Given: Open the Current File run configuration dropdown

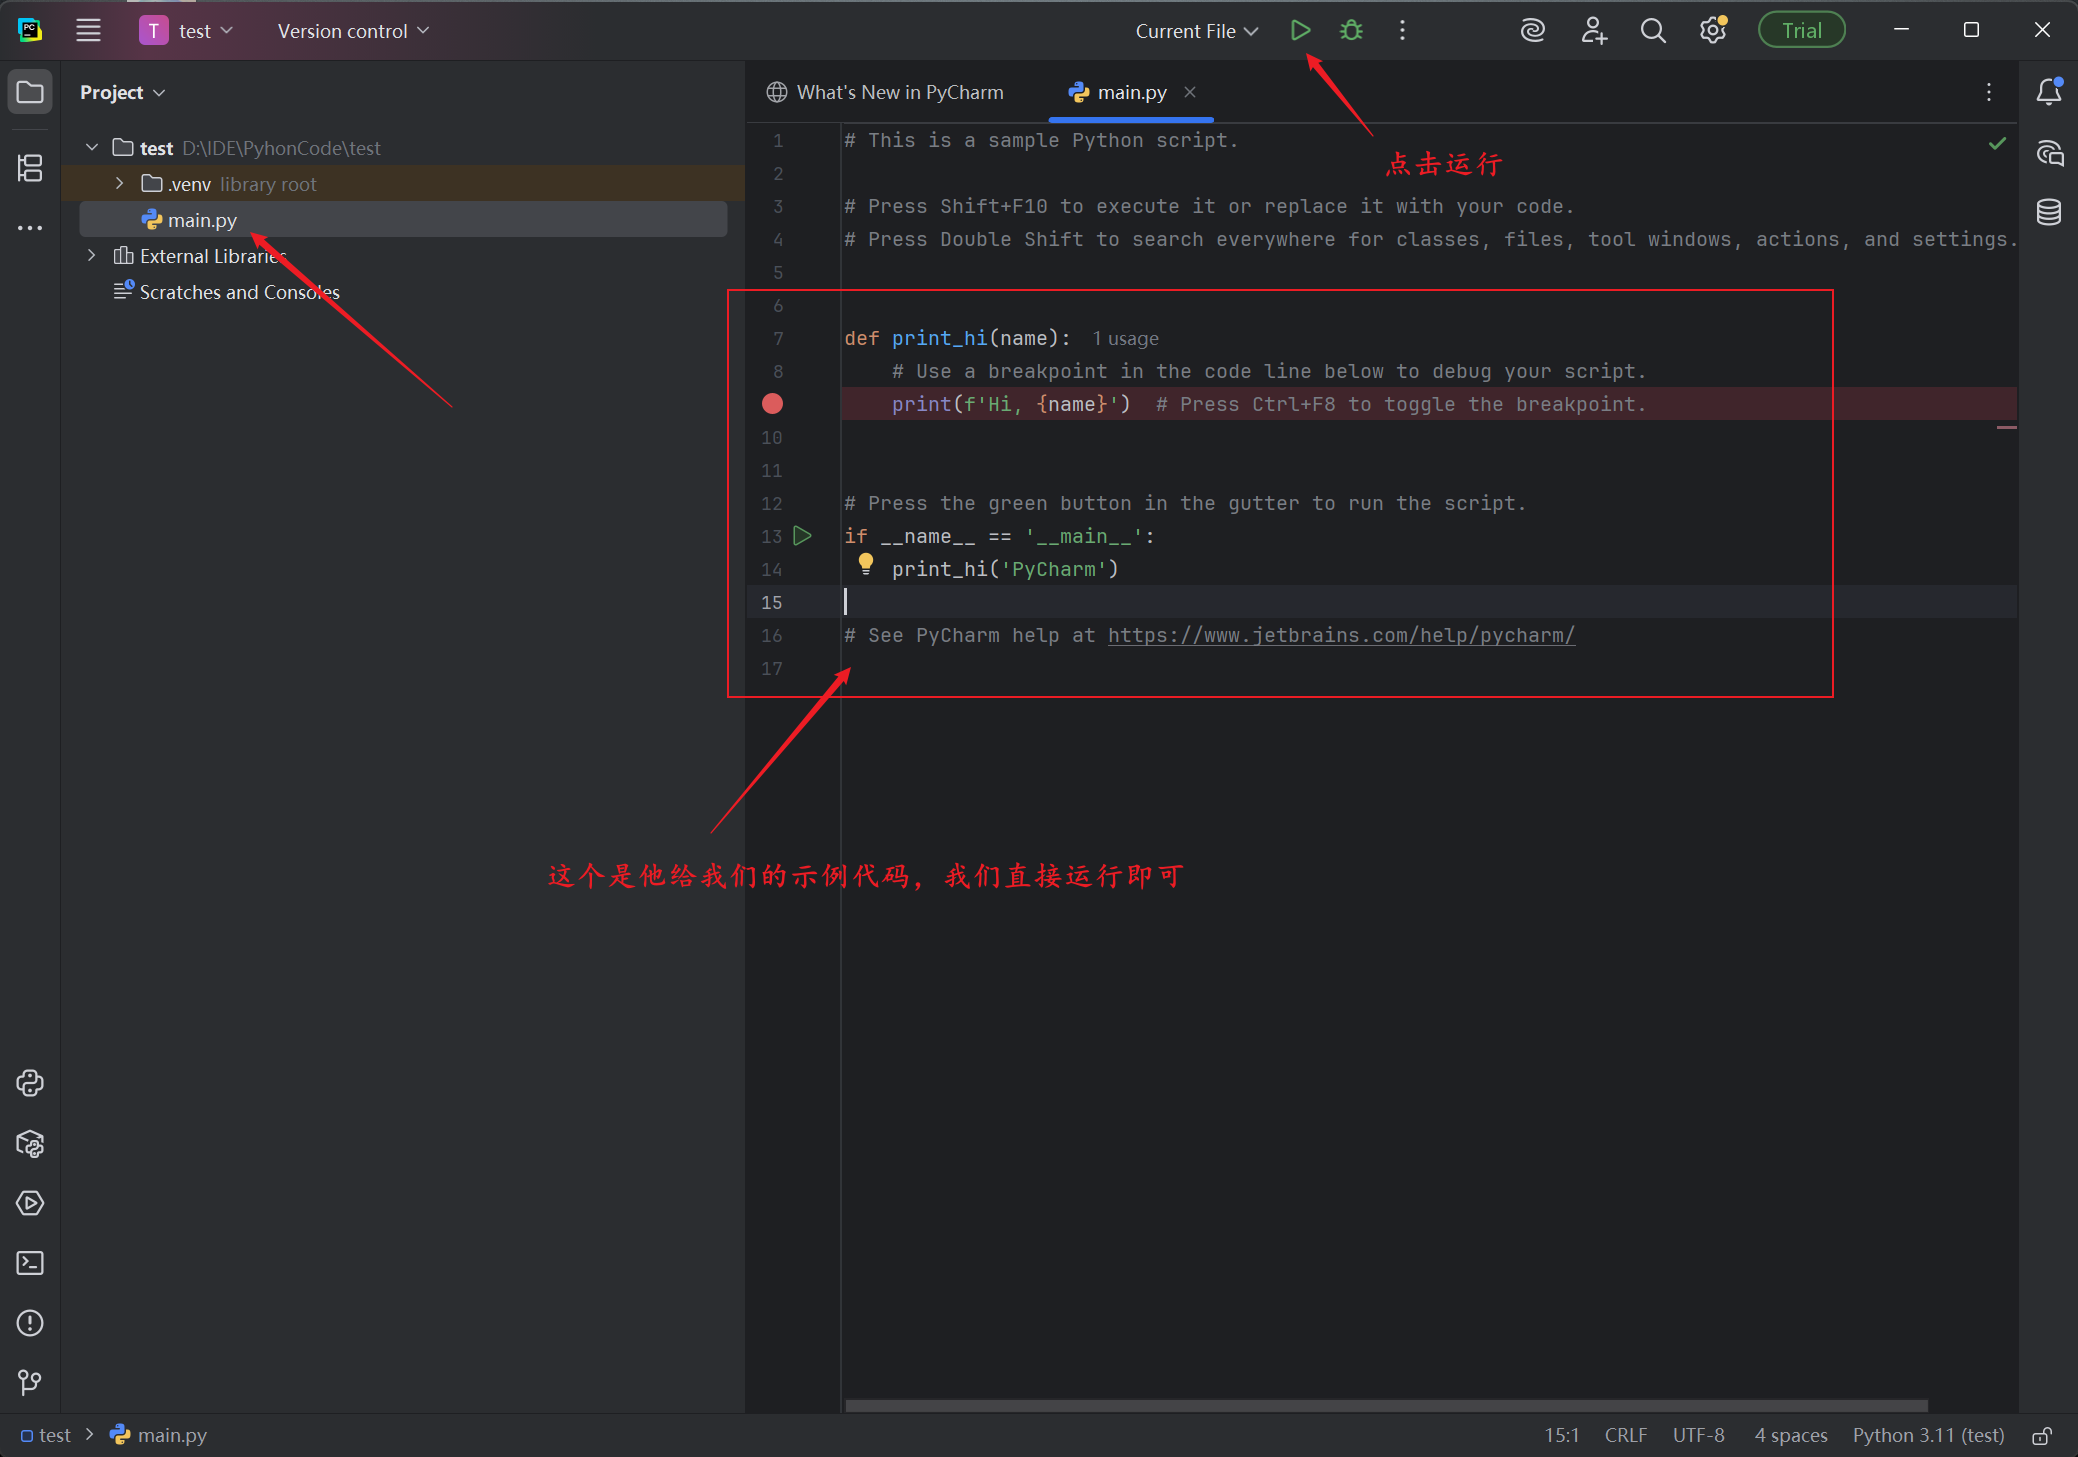Looking at the screenshot, I should click(1196, 31).
